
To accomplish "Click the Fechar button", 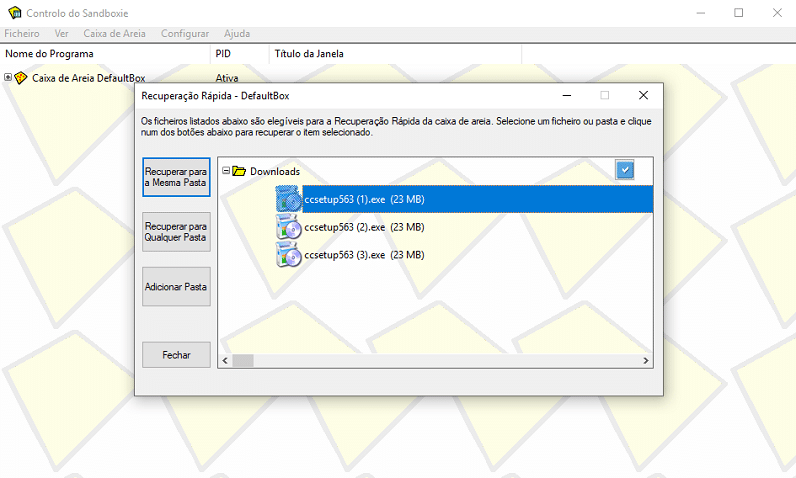I will 176,355.
